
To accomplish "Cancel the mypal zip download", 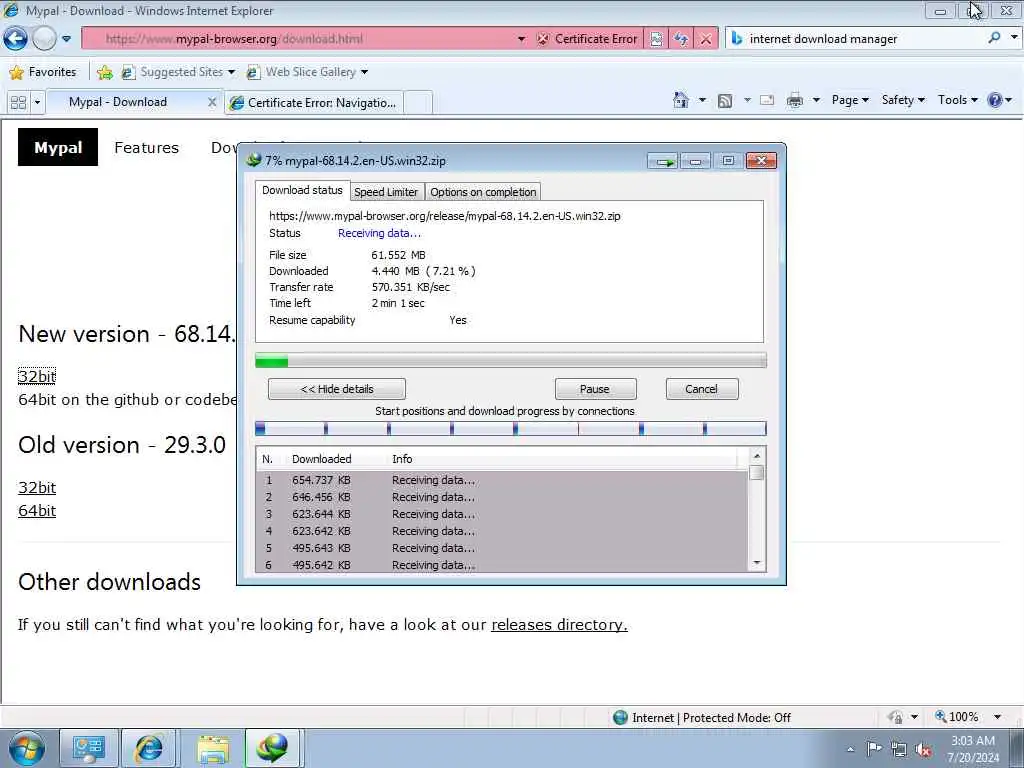I will (x=702, y=389).
